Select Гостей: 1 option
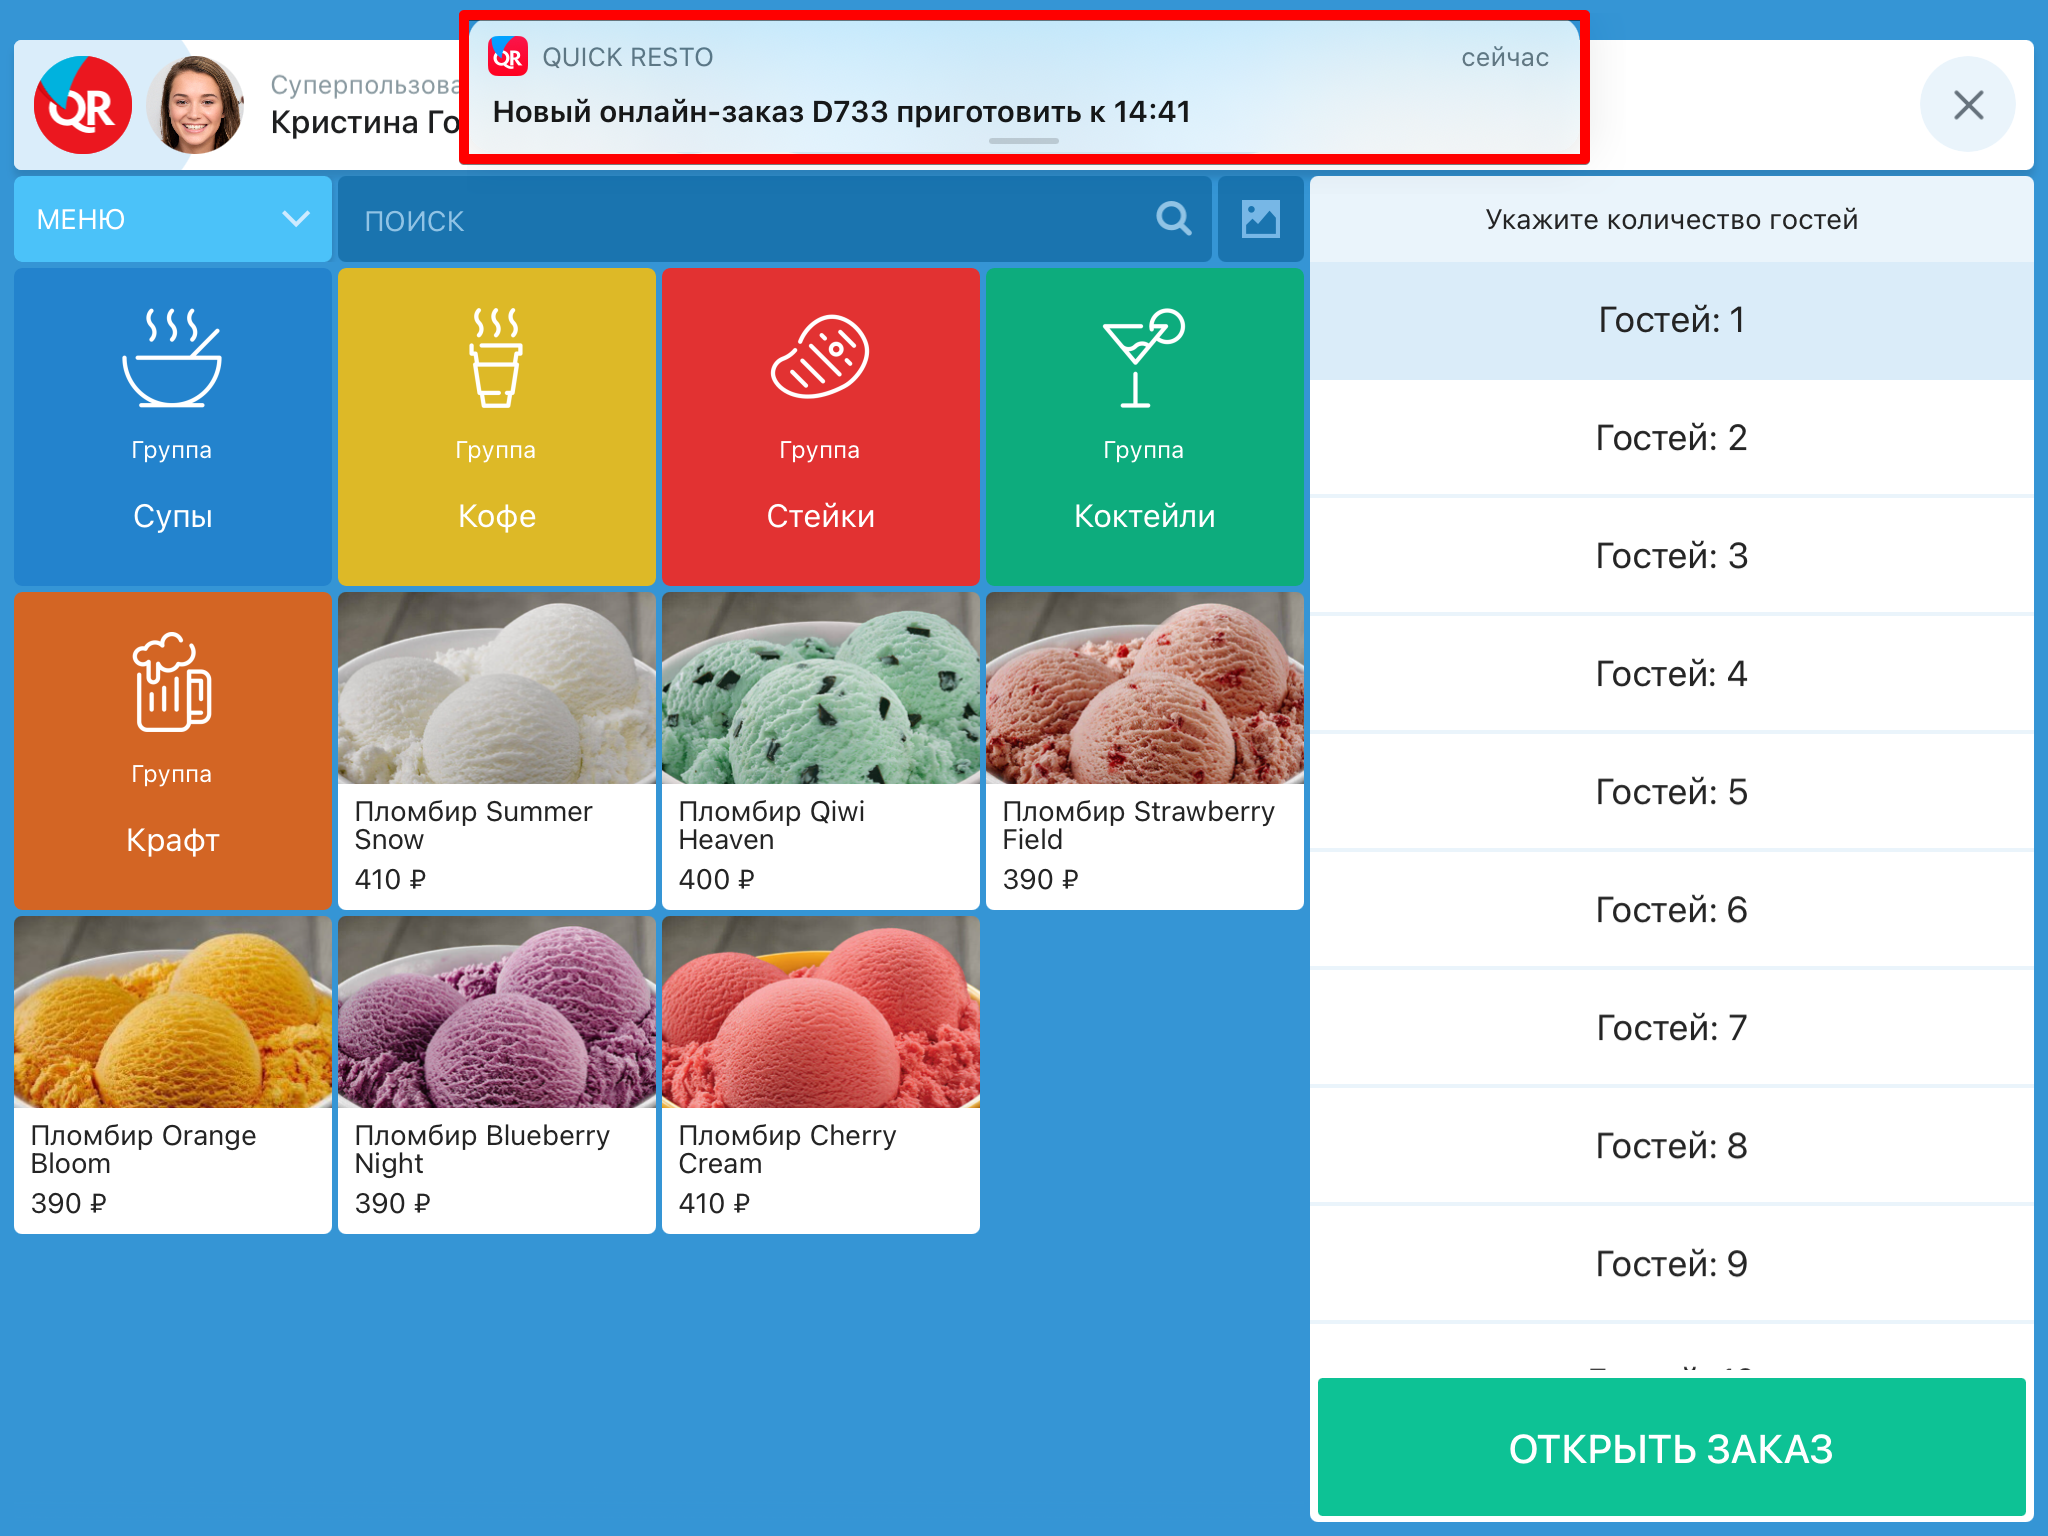 1670,320
